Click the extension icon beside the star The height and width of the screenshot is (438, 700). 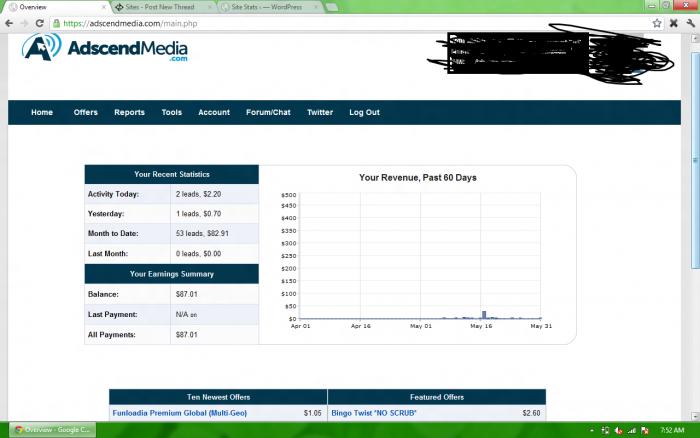pos(674,23)
